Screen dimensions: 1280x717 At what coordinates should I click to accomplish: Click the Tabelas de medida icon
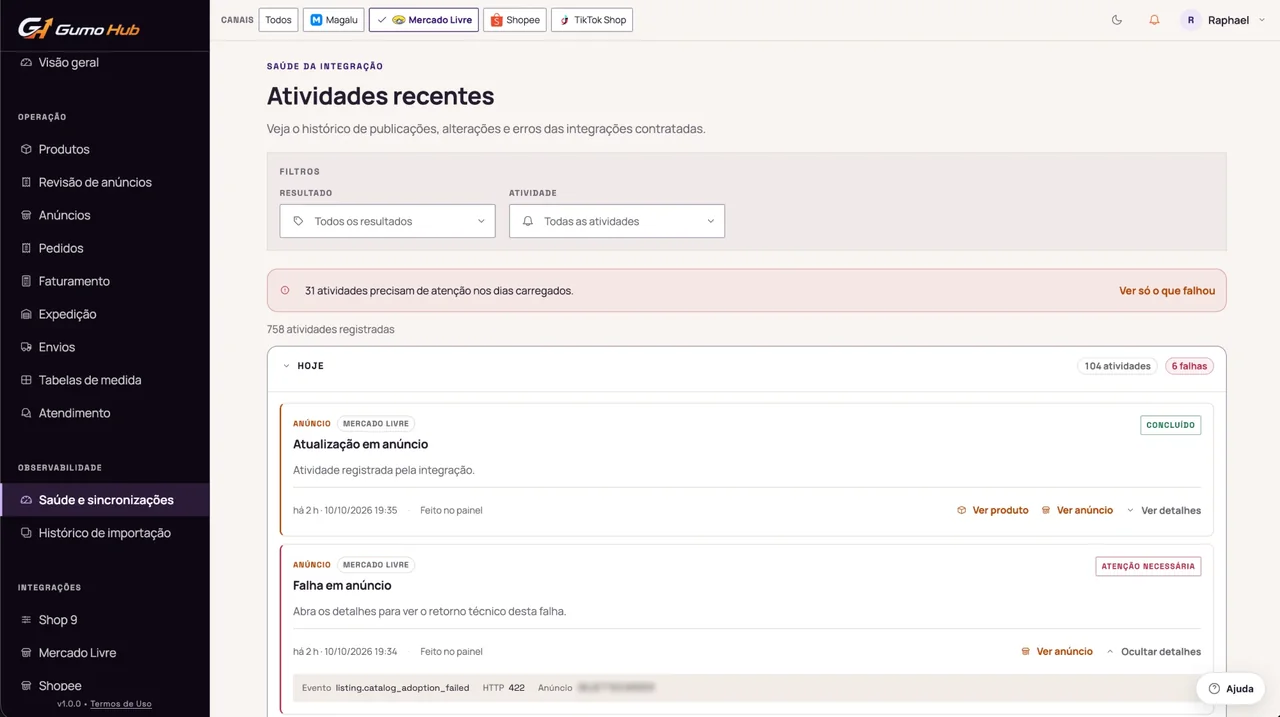click(x=26, y=380)
